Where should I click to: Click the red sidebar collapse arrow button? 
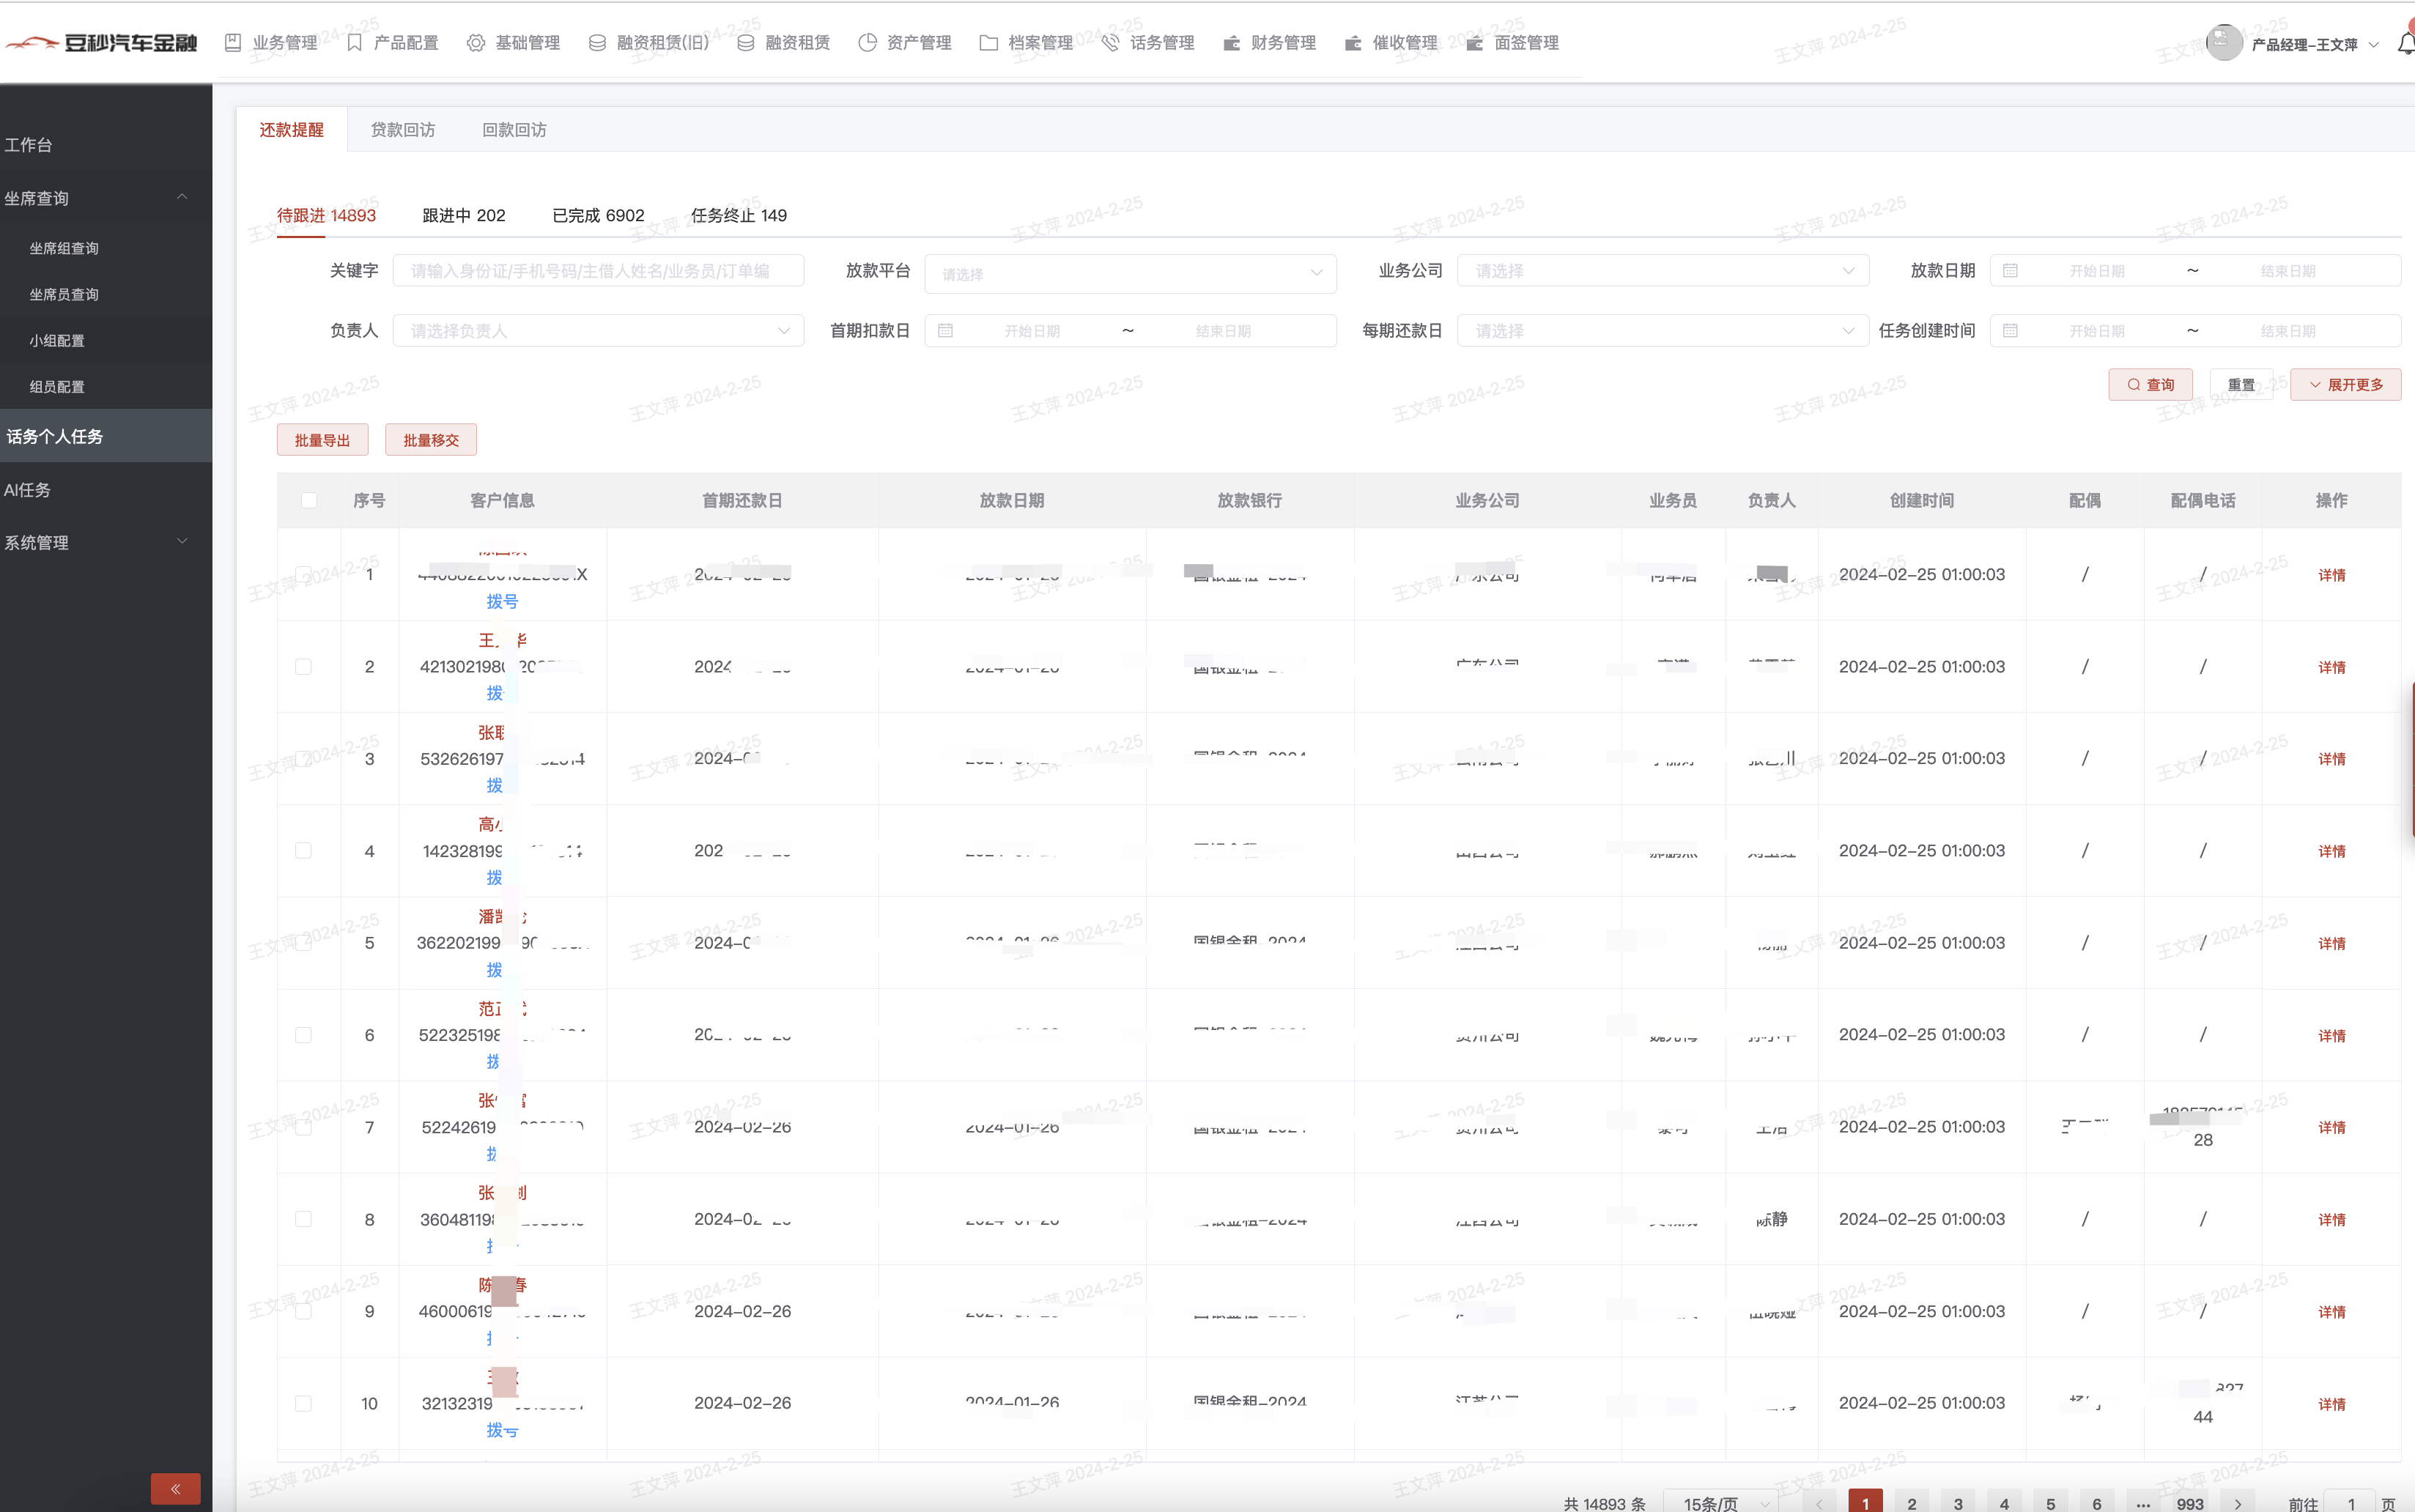[175, 1488]
